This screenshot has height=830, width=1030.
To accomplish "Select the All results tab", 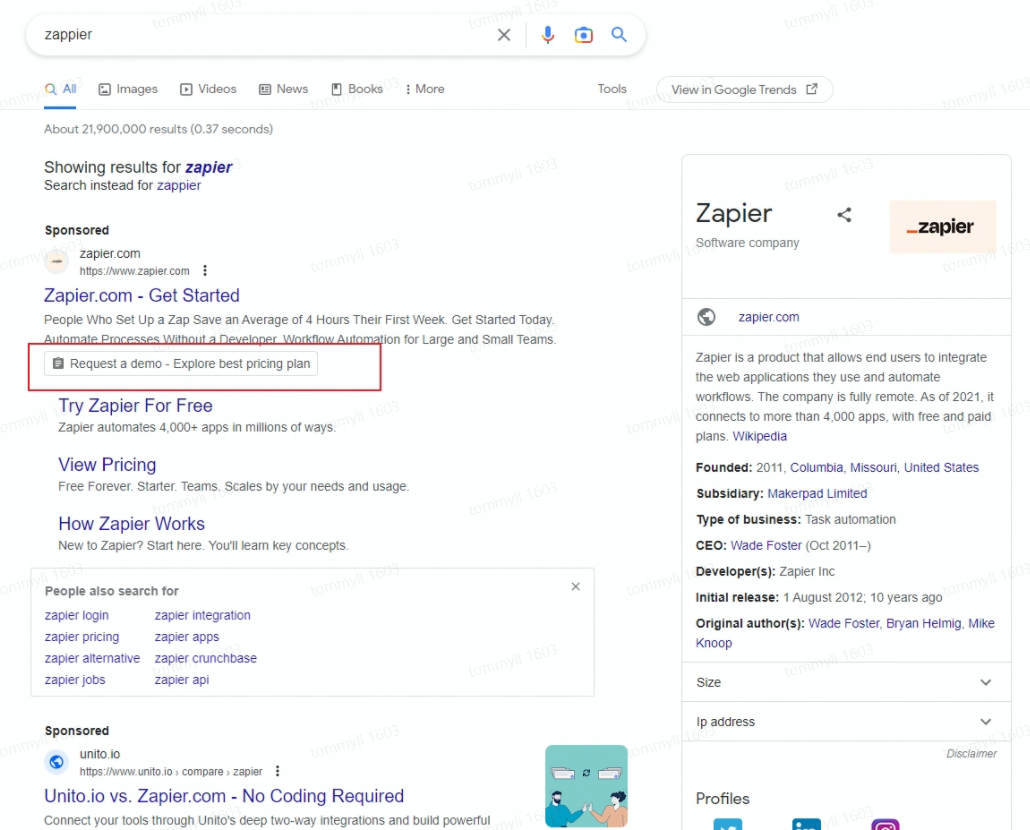I will pos(60,89).
